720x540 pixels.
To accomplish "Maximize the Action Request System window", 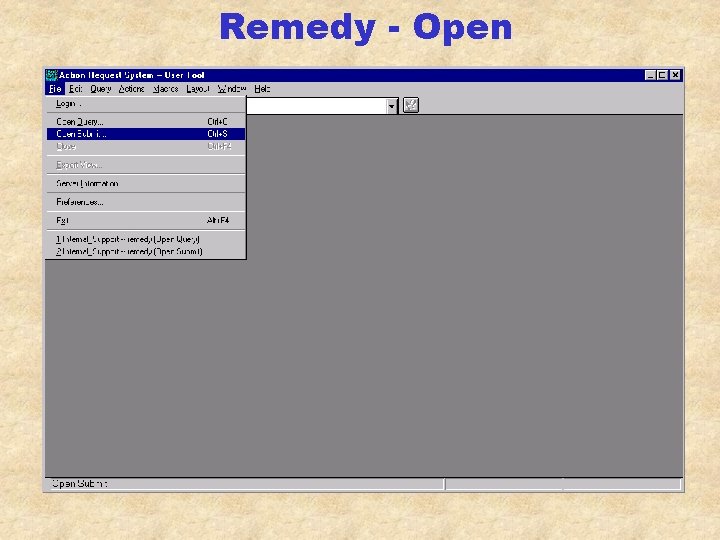I will [x=662, y=75].
